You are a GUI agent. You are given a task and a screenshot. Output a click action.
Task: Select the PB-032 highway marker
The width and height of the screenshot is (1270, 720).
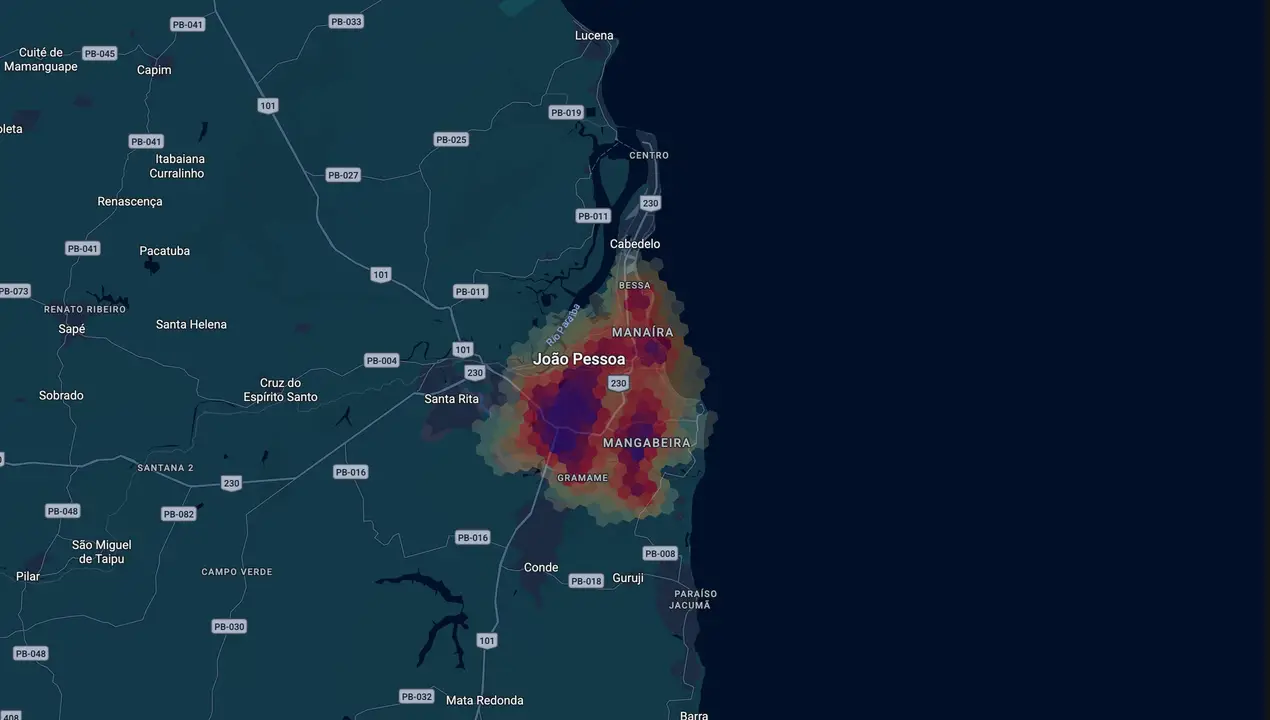[417, 697]
